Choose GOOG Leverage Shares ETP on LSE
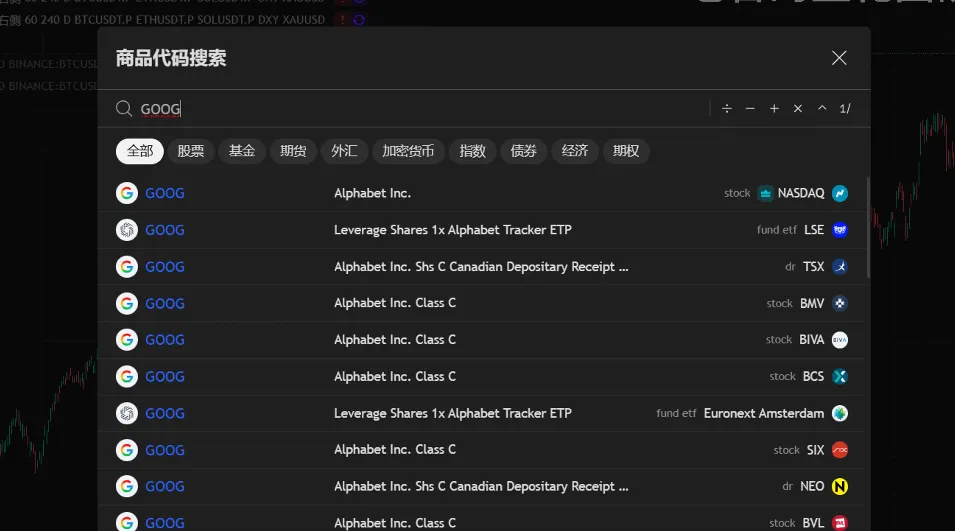 [x=480, y=230]
